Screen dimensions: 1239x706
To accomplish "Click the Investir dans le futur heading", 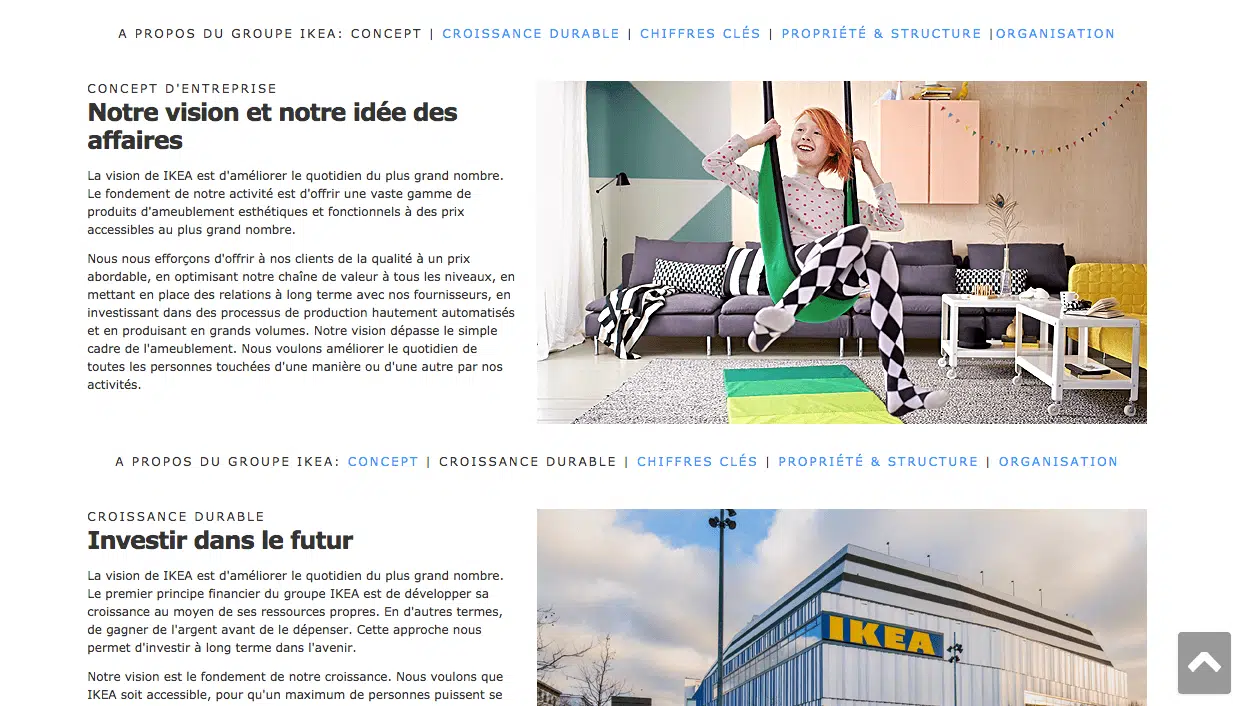I will 220,540.
